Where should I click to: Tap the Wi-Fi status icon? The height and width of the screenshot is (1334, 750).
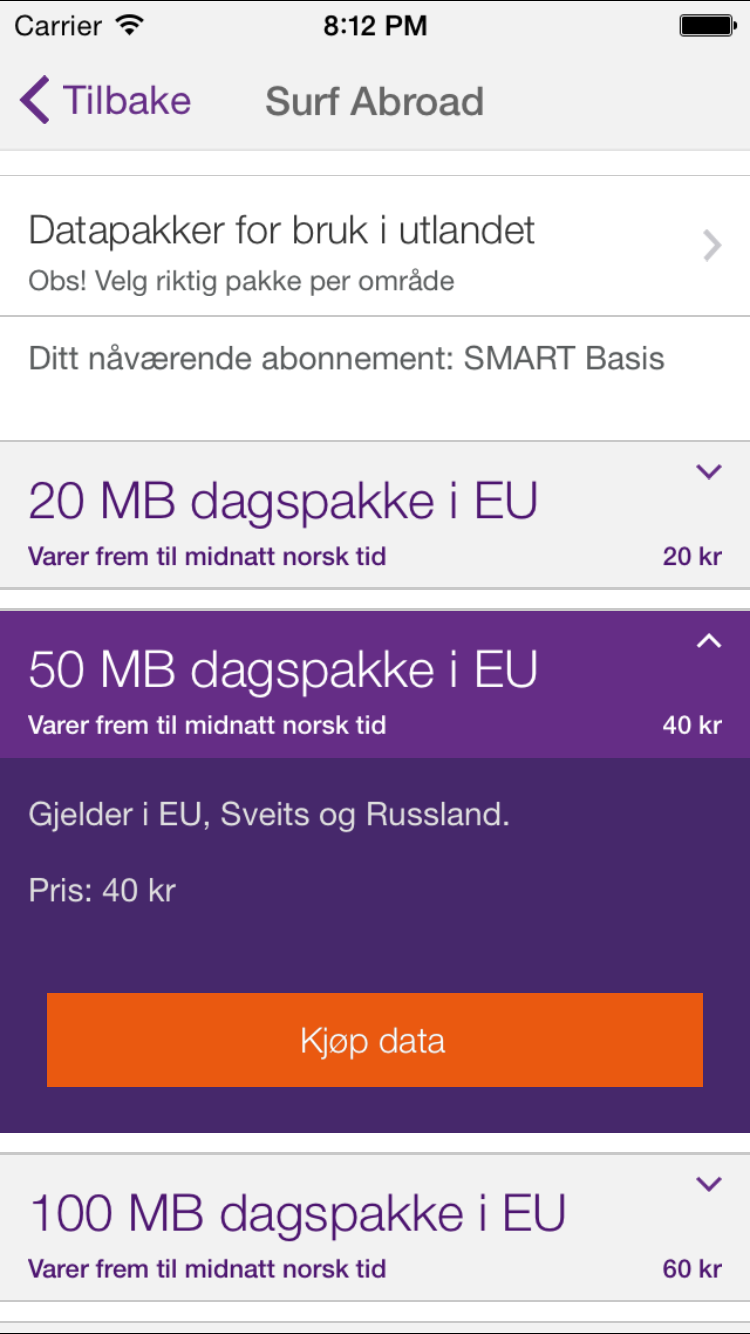click(130, 26)
